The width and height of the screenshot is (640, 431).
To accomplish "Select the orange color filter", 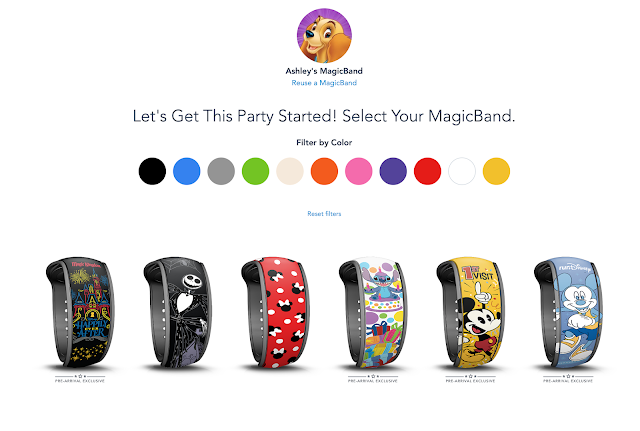I will tap(324, 171).
